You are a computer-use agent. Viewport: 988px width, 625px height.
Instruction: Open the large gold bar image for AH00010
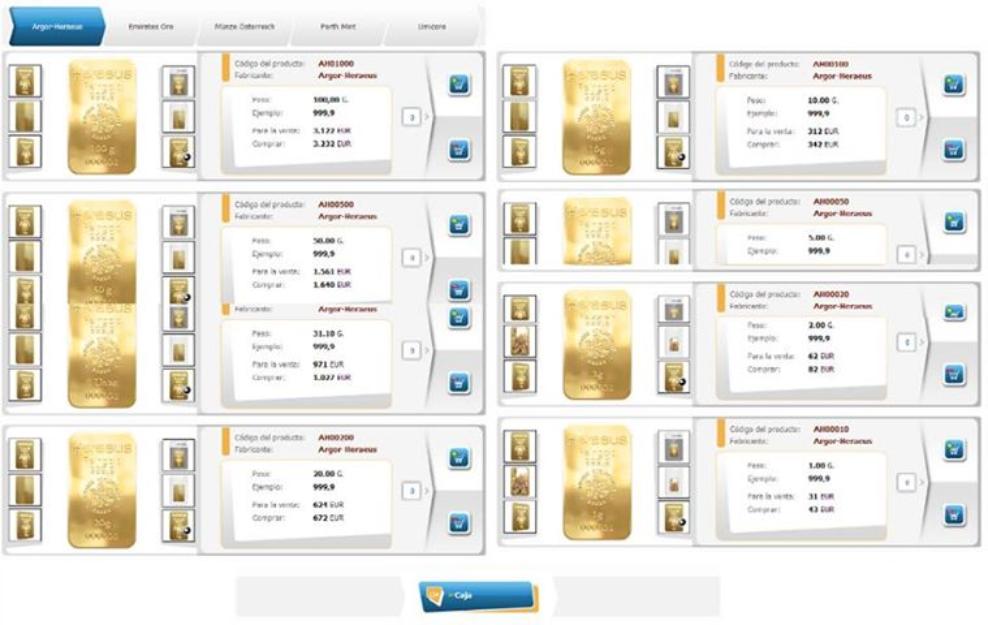(597, 483)
